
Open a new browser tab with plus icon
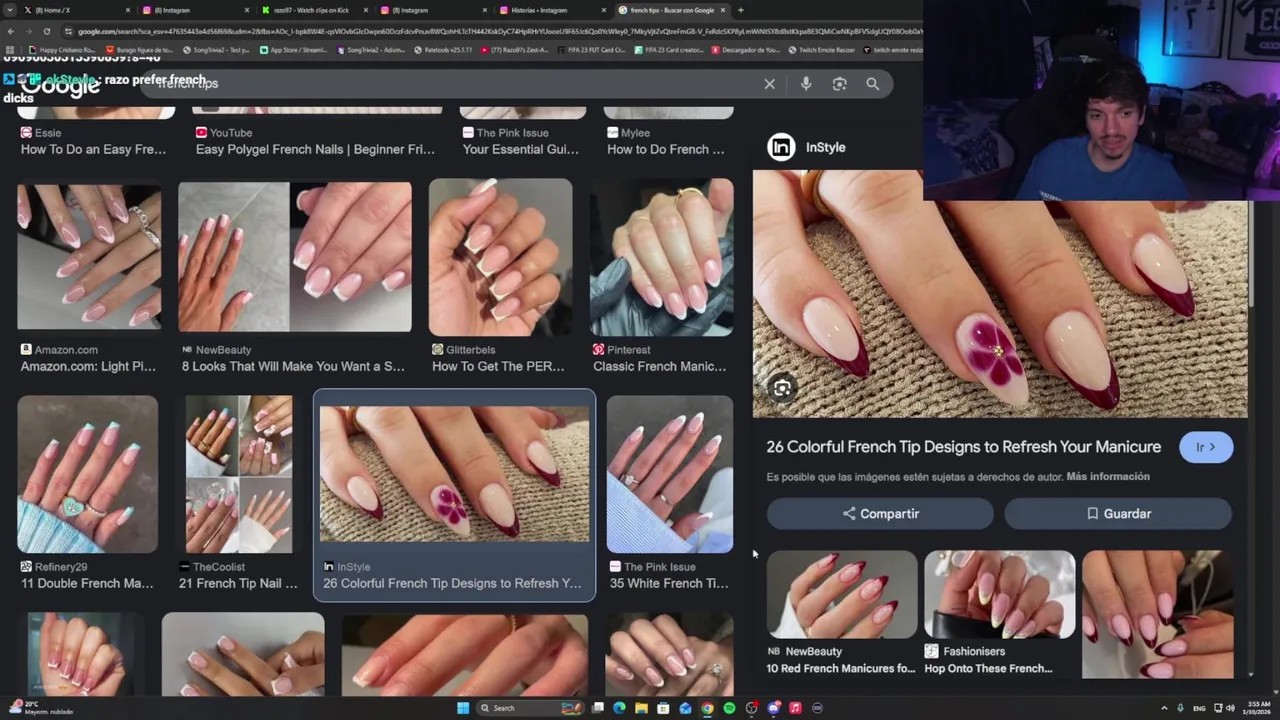(x=740, y=10)
